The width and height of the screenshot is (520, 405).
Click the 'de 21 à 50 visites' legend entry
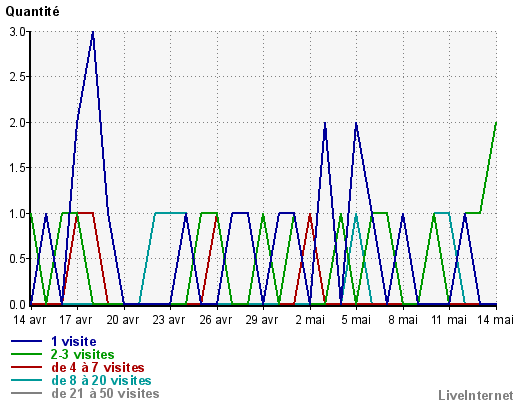(x=105, y=394)
